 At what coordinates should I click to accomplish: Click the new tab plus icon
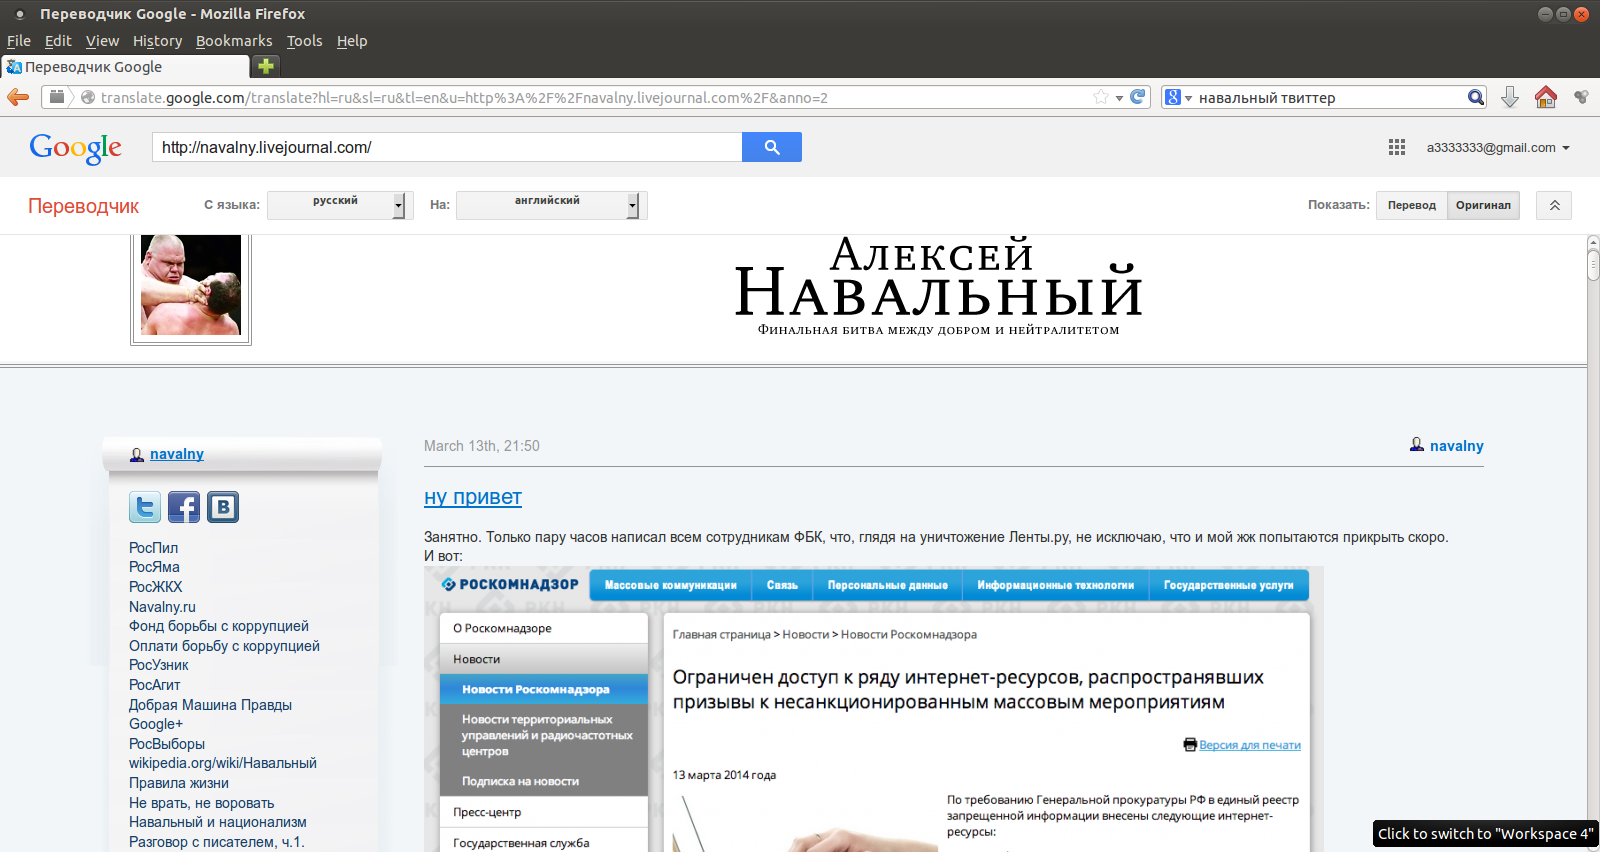[x=265, y=66]
